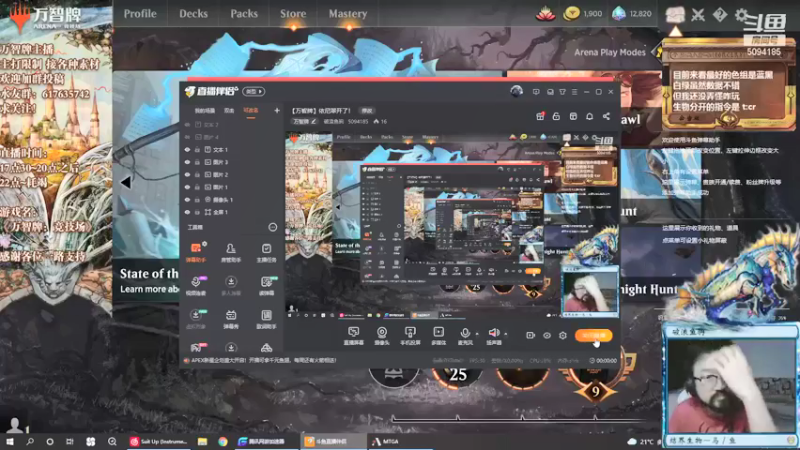Screen dimensions: 800x450
Task: Expand microphone options arrow
Action: click(477, 334)
